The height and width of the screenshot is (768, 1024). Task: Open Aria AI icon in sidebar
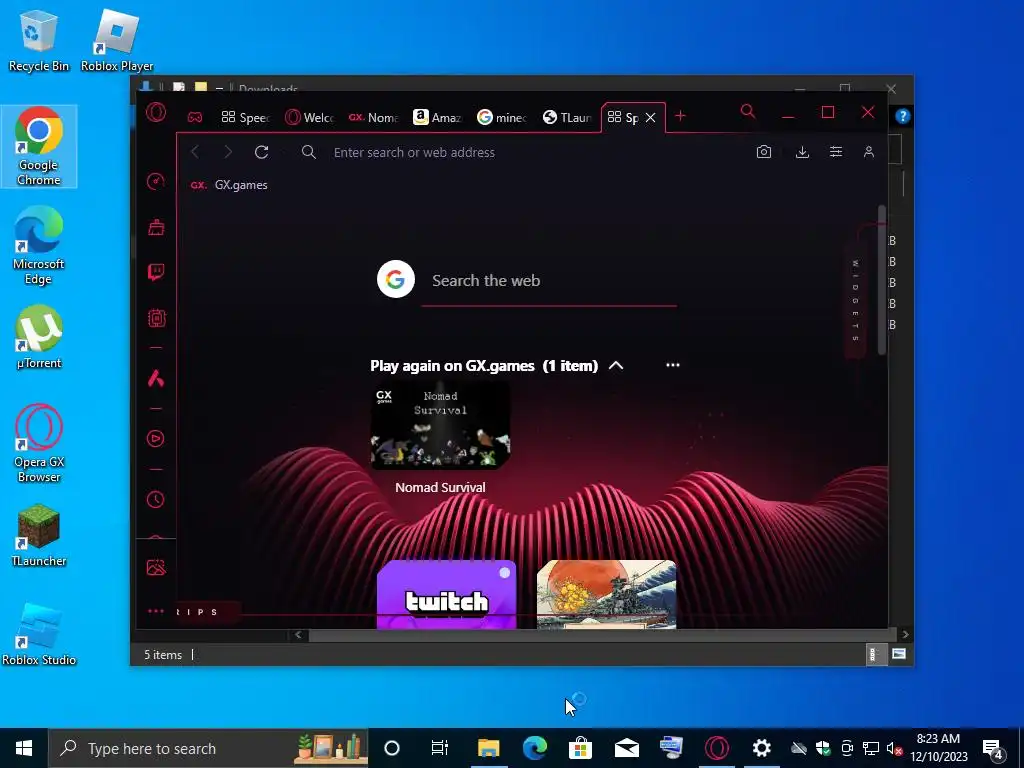point(155,378)
